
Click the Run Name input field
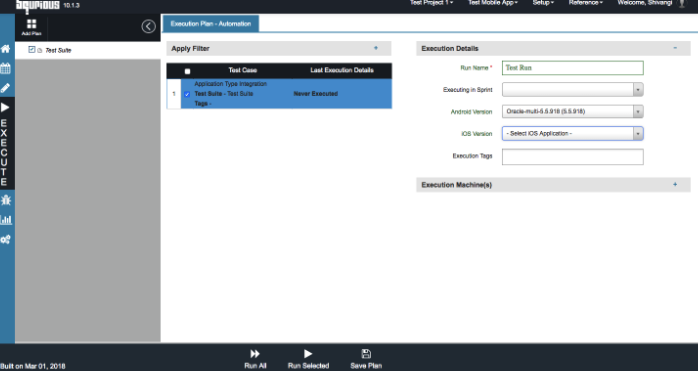tap(572, 68)
